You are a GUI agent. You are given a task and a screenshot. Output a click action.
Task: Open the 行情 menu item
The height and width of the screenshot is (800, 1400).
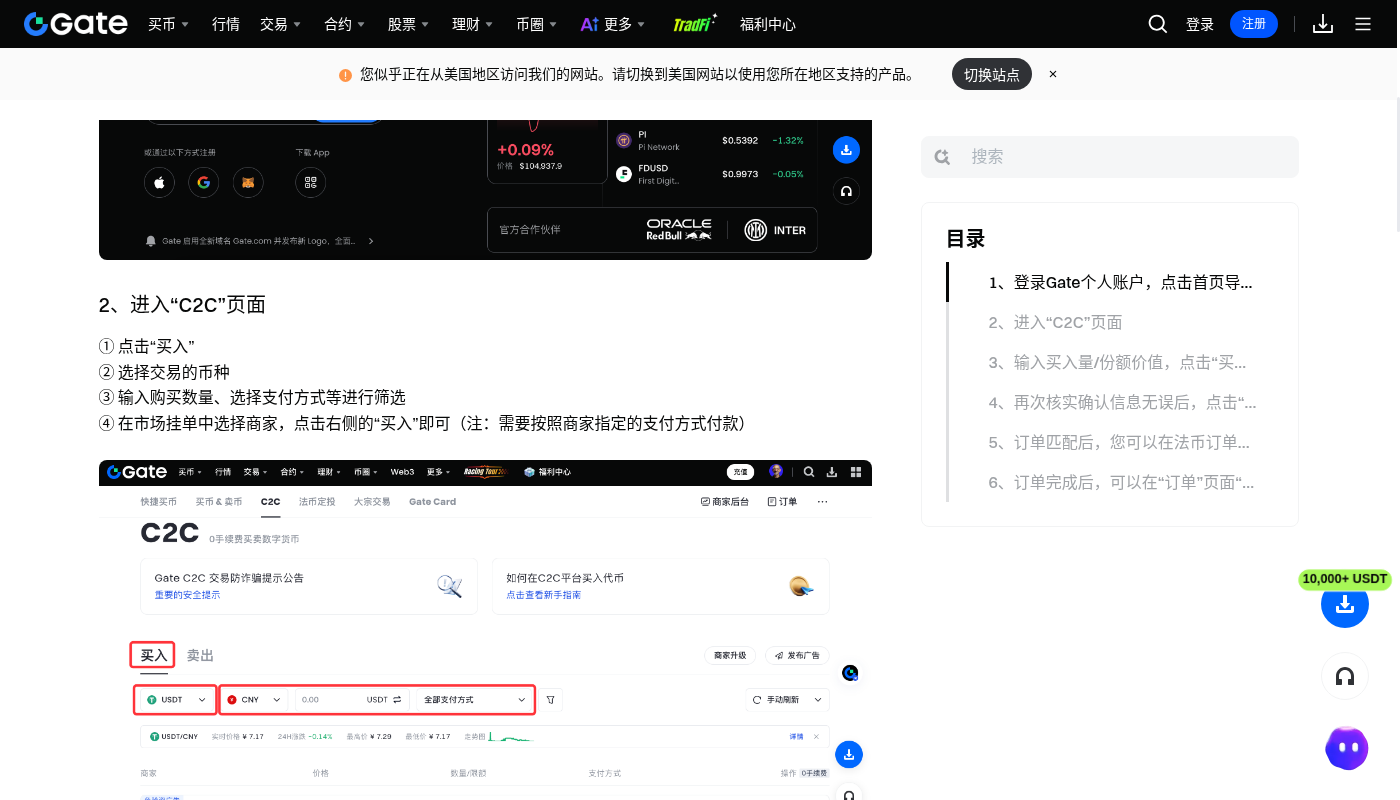point(226,24)
